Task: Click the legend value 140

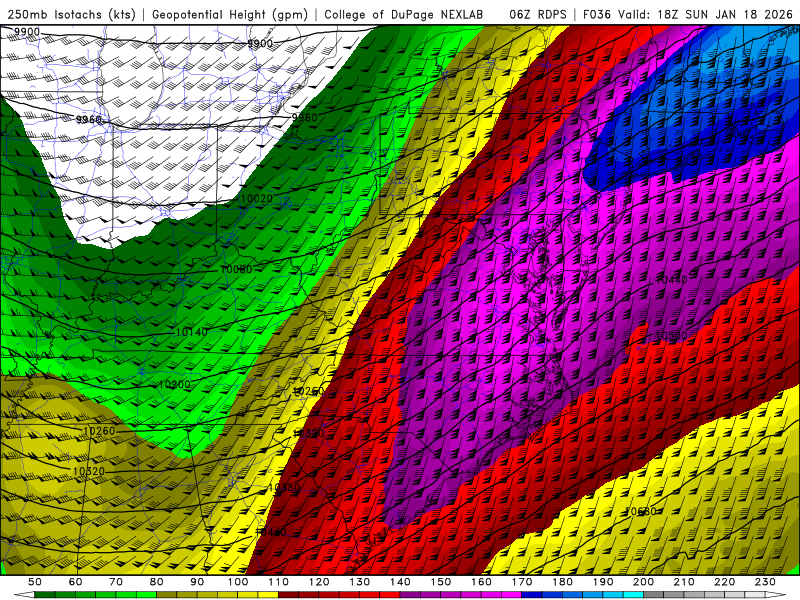Action: pos(400,582)
